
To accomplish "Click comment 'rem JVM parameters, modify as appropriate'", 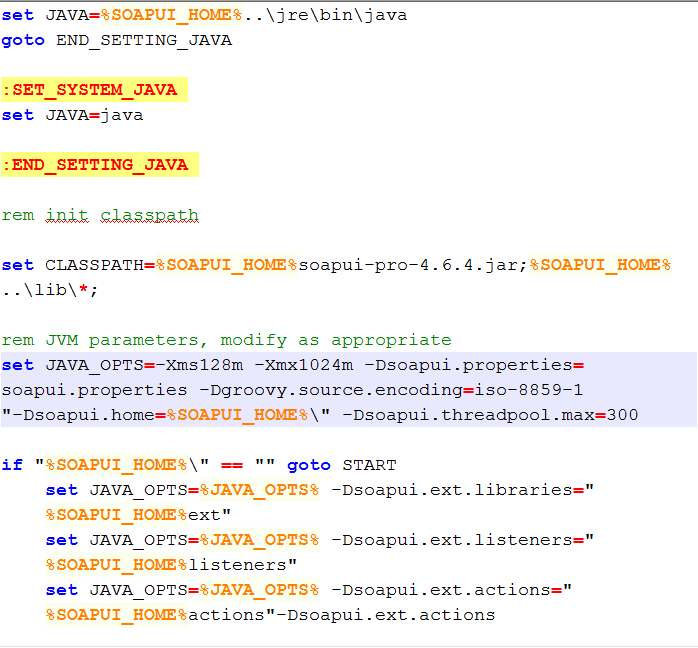I will [x=226, y=340].
